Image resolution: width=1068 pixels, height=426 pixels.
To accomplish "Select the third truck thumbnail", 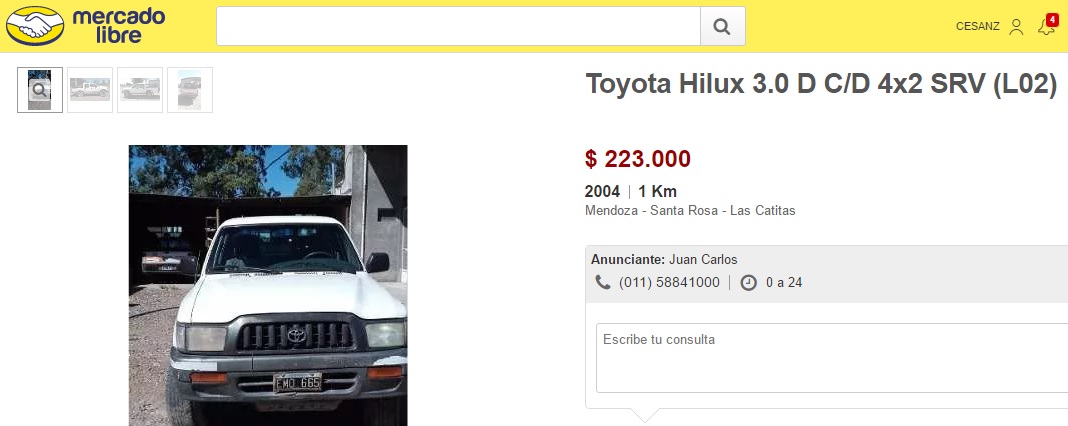I will (x=140, y=90).
